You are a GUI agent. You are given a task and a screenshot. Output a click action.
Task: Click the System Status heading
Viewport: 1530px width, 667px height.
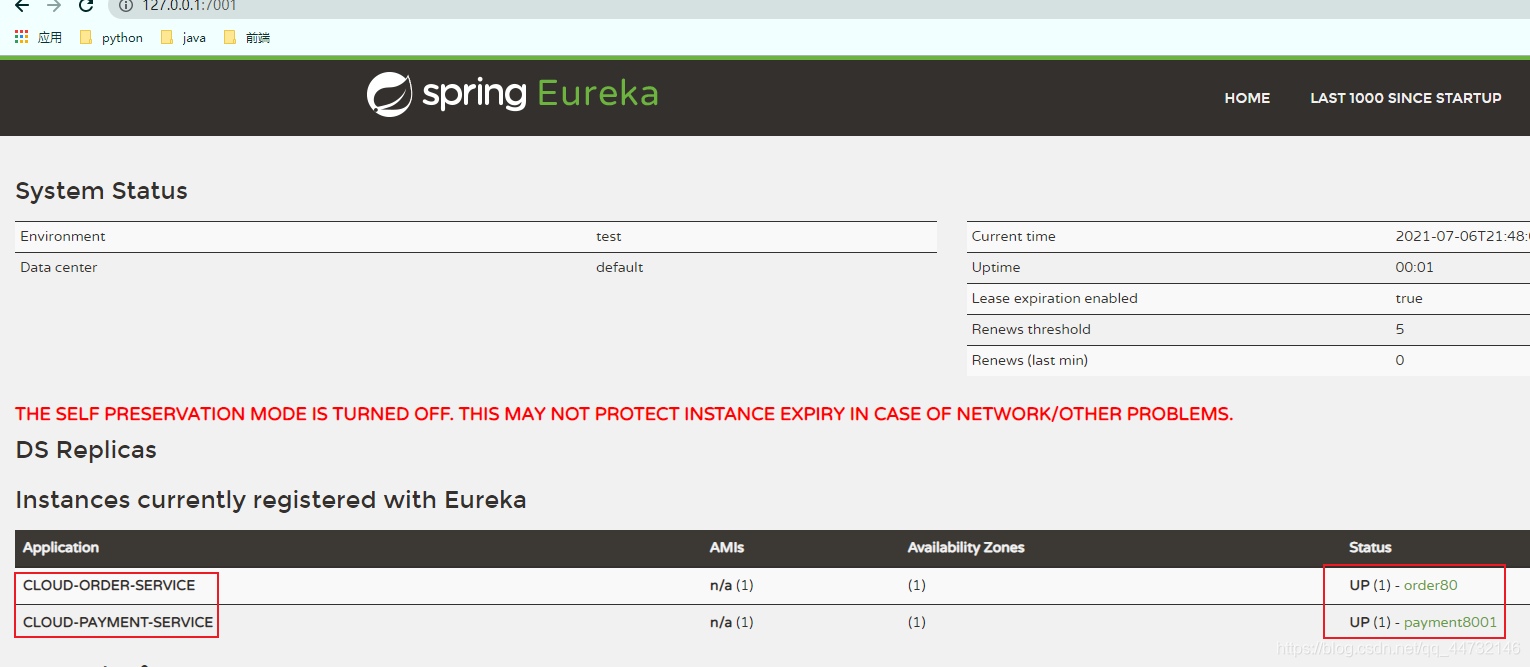tap(102, 191)
